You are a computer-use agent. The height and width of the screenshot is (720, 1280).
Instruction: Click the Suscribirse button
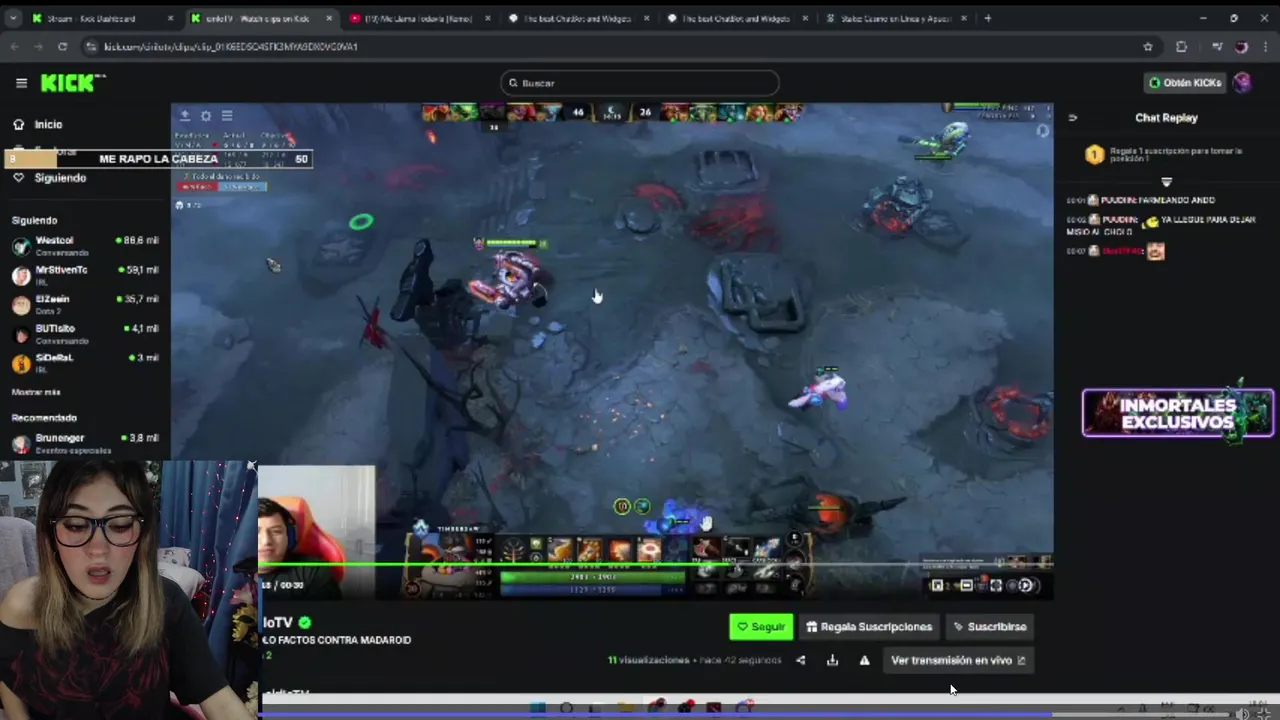tap(990, 627)
